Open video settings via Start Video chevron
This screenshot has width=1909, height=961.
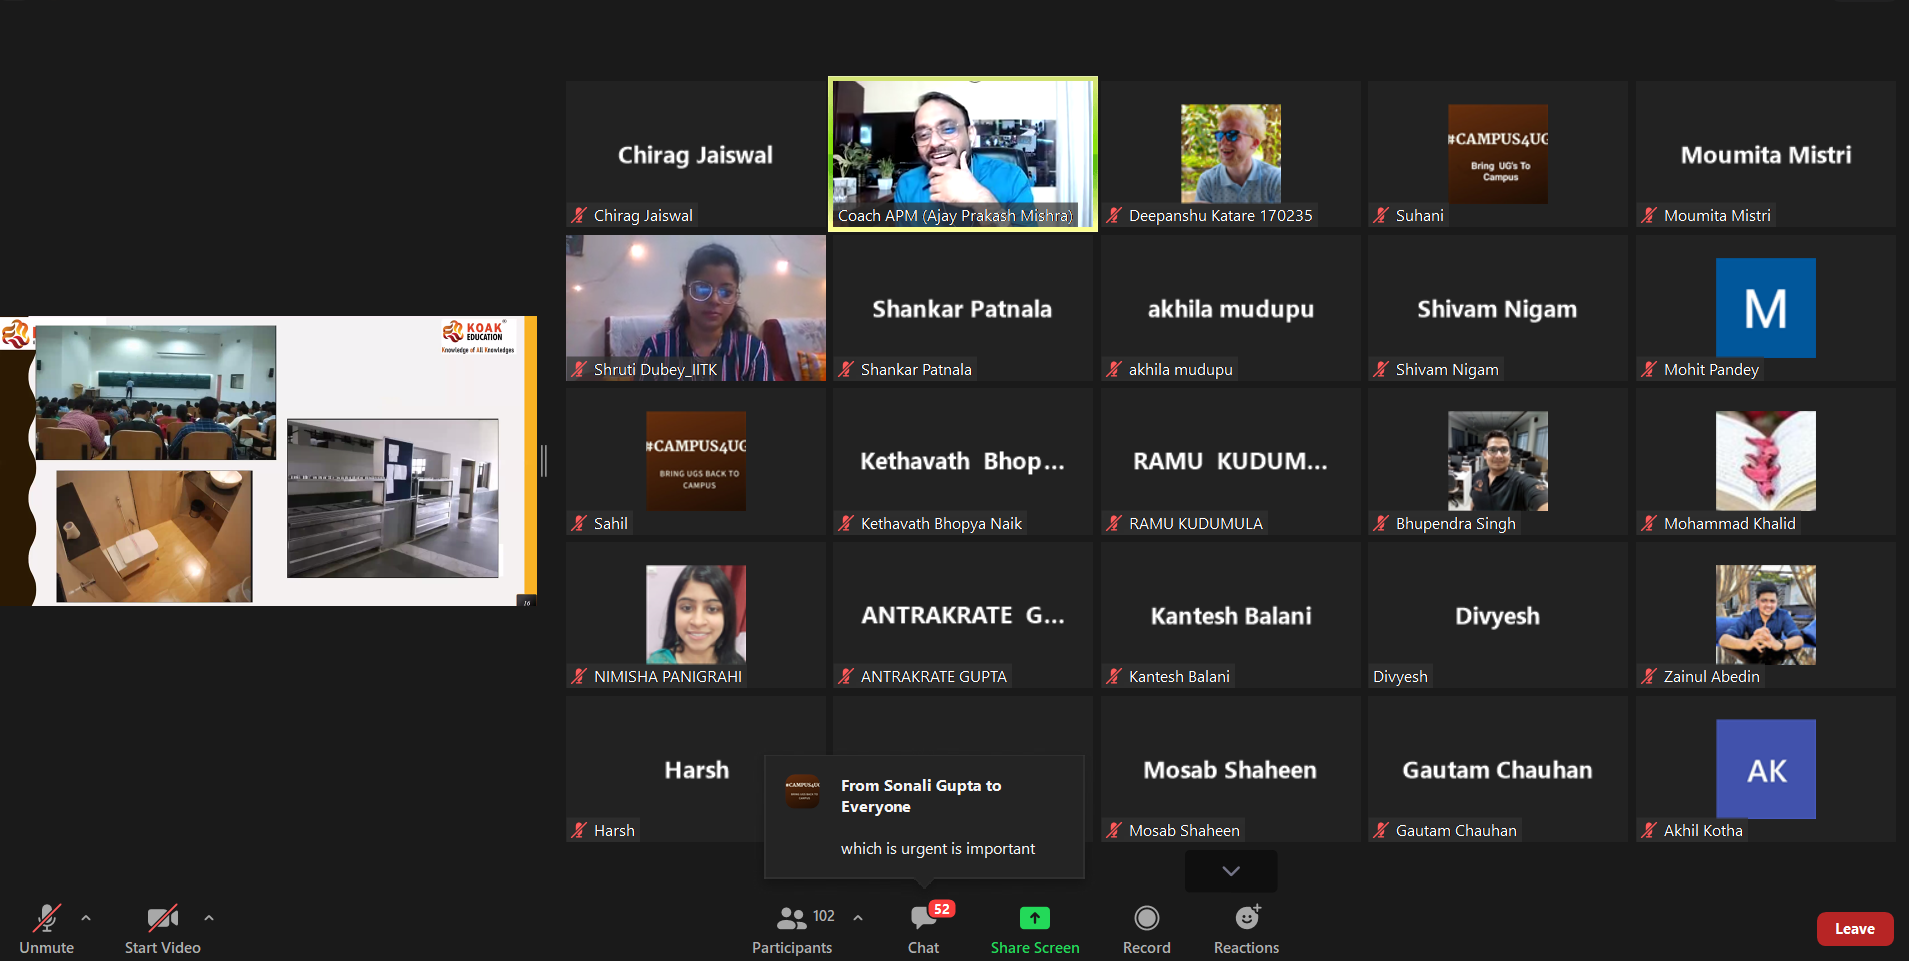tap(209, 918)
